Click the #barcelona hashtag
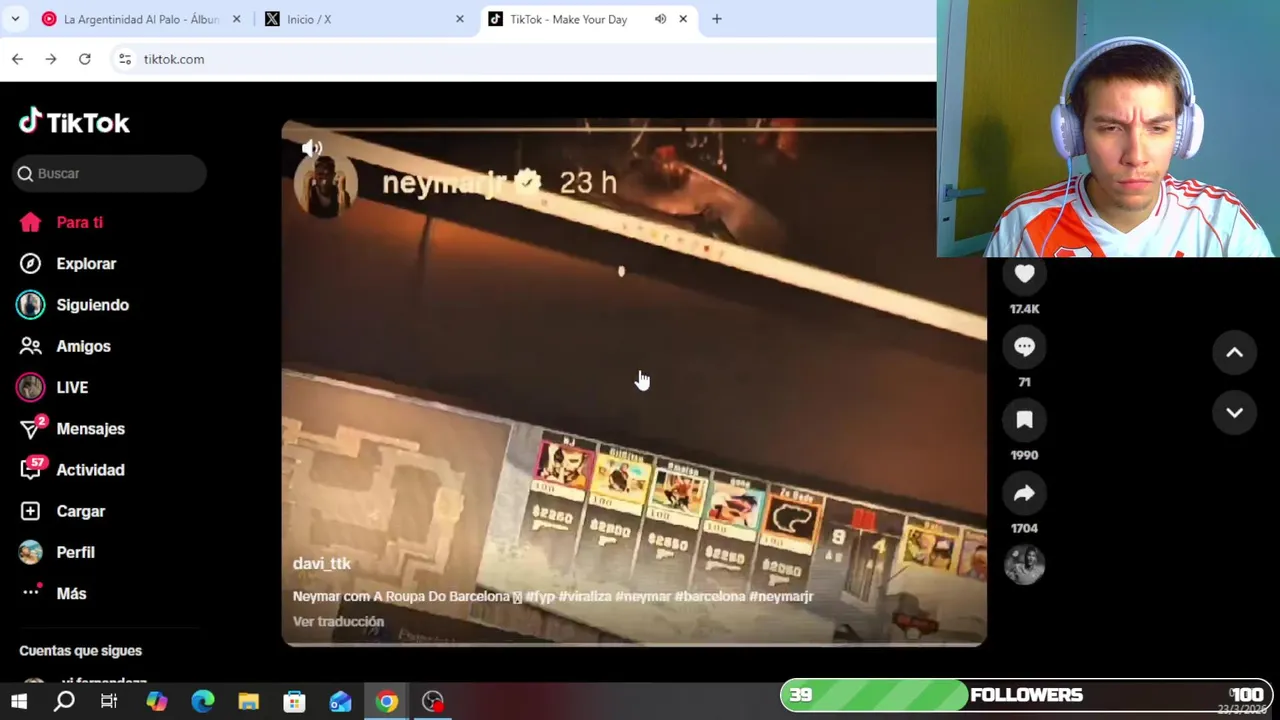 (x=710, y=596)
